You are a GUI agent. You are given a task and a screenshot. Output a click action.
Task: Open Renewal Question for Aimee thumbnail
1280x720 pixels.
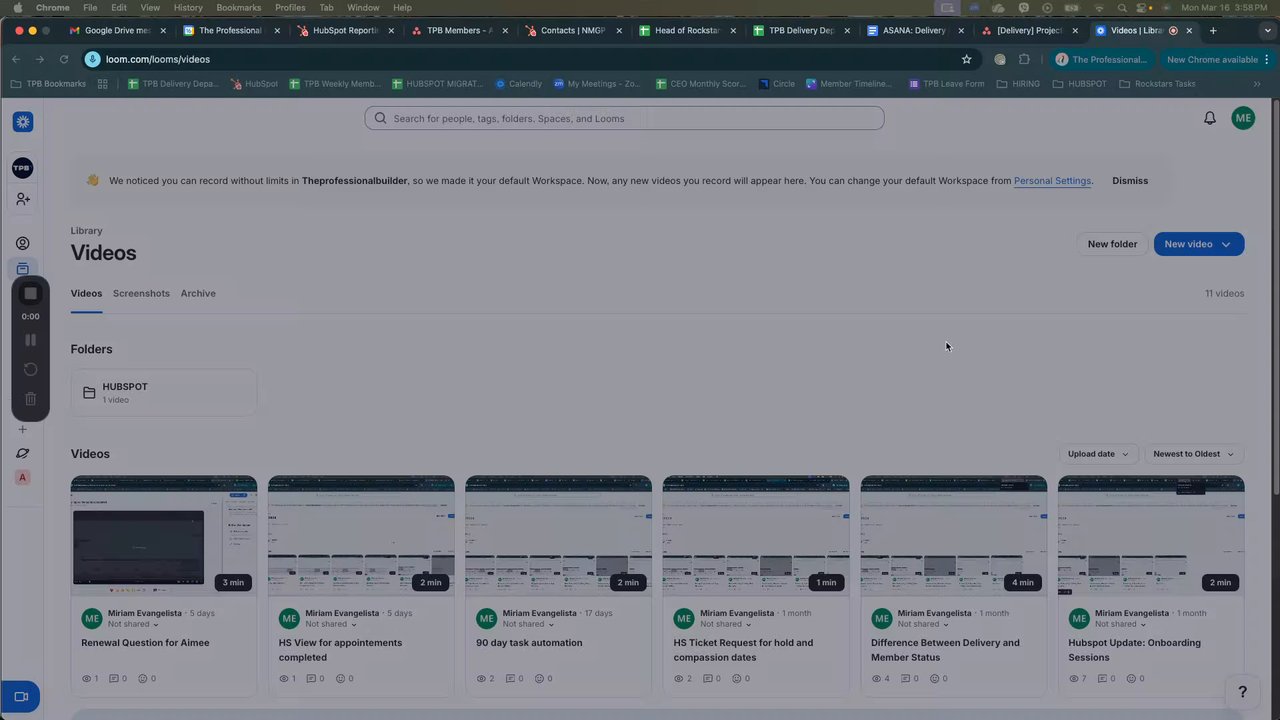(x=164, y=536)
